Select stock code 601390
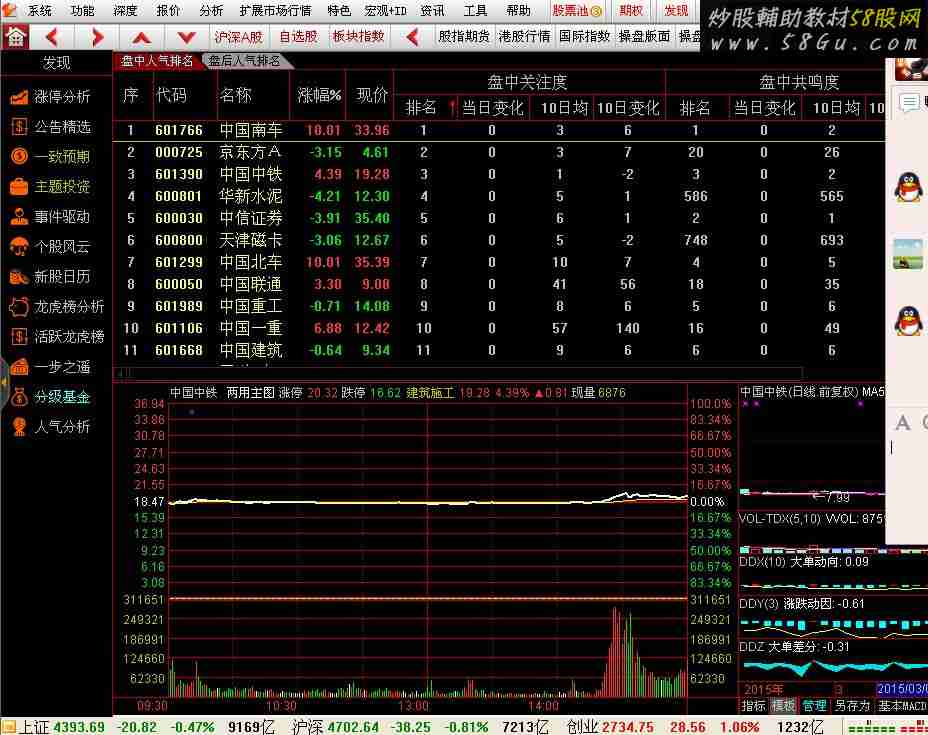928x735 pixels. (179, 175)
